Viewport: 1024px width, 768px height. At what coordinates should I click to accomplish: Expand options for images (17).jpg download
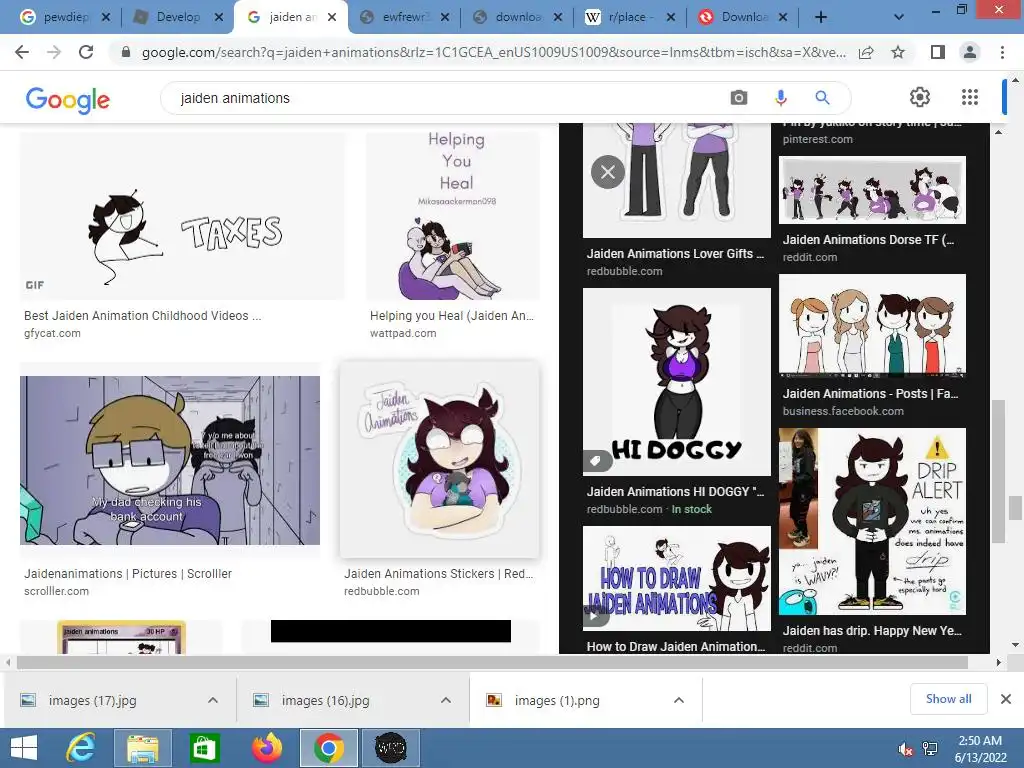coord(213,700)
